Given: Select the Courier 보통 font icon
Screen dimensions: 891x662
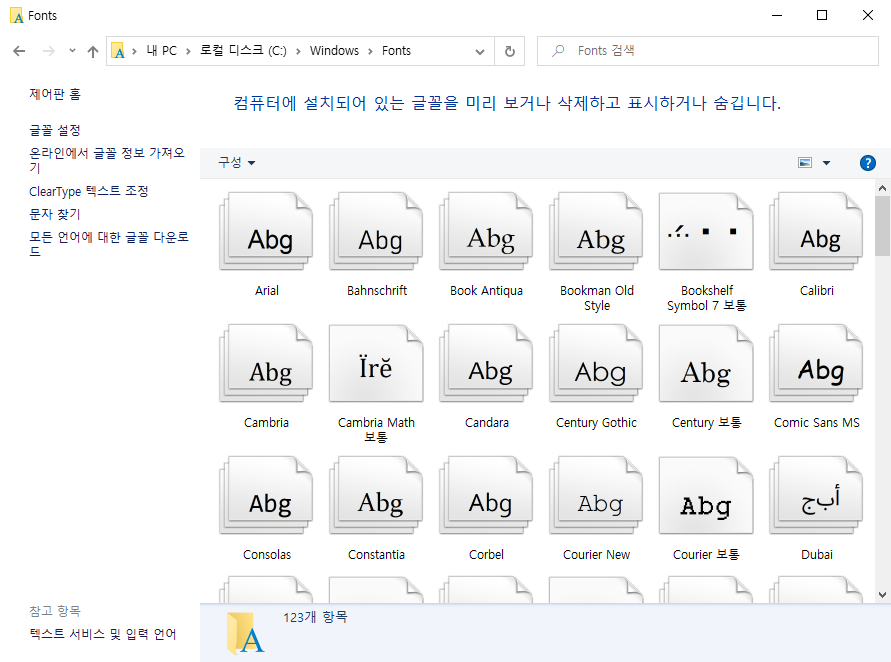Looking at the screenshot, I should click(706, 495).
